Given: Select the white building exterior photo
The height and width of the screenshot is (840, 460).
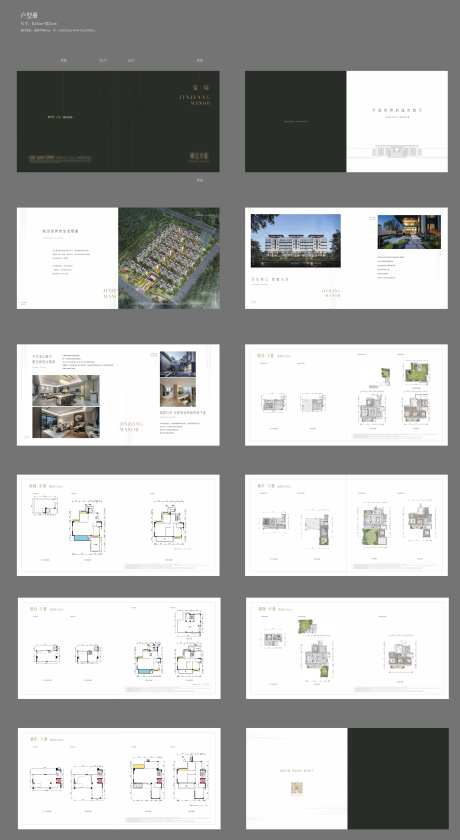Looking at the screenshot, I should (296, 241).
